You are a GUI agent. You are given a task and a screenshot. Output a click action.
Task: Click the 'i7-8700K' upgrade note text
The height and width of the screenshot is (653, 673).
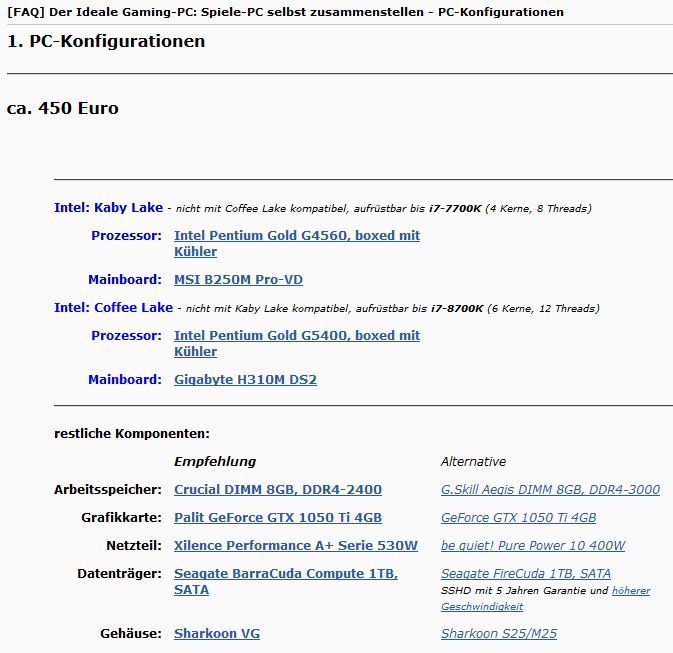(x=457, y=309)
